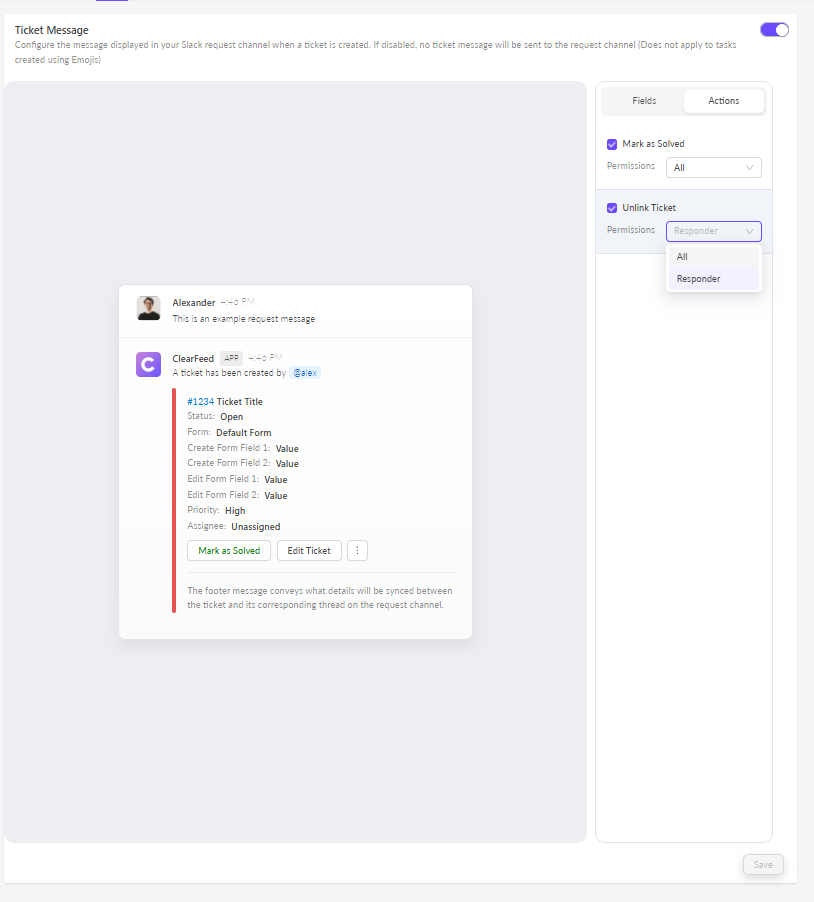Disable the Ticket Message toggle switch
814x902 pixels.
774,30
